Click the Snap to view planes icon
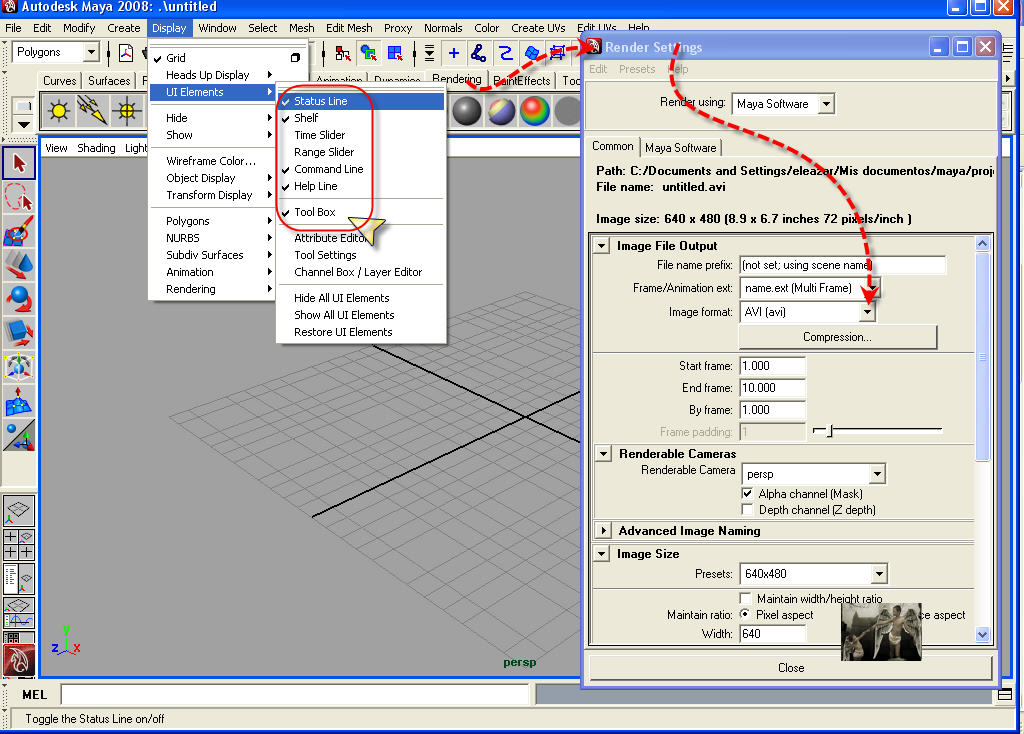The height and width of the screenshot is (734, 1024). [x=532, y=53]
